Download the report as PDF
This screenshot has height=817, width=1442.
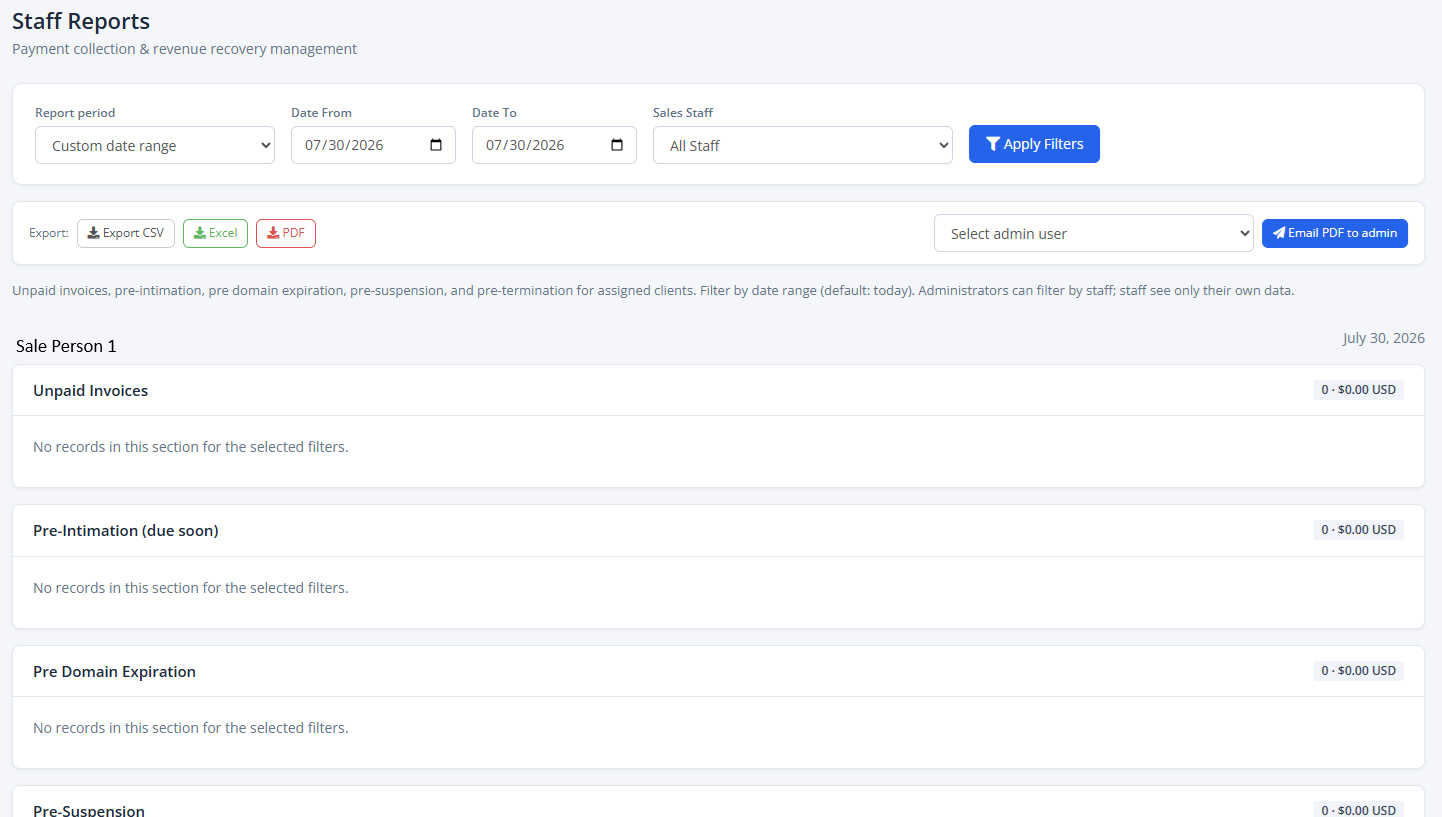point(286,233)
